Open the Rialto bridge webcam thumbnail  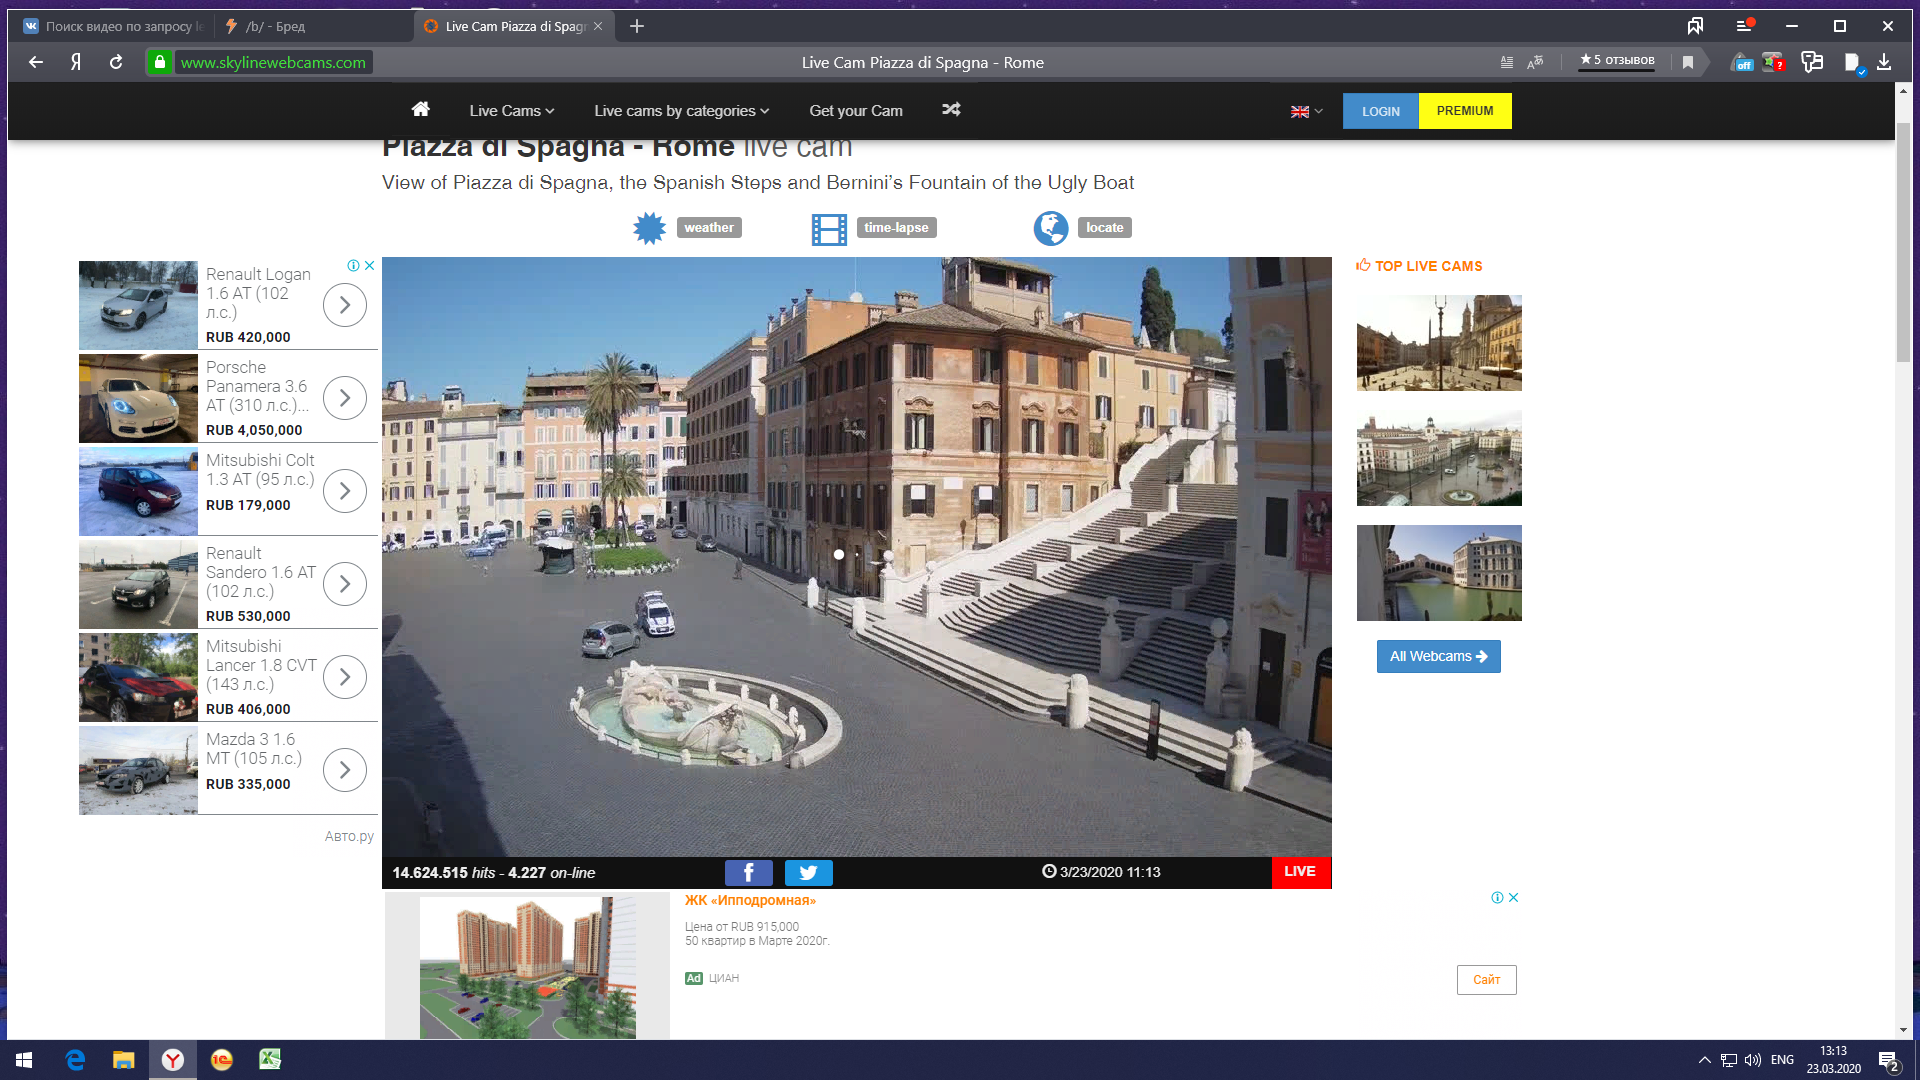(x=1438, y=573)
